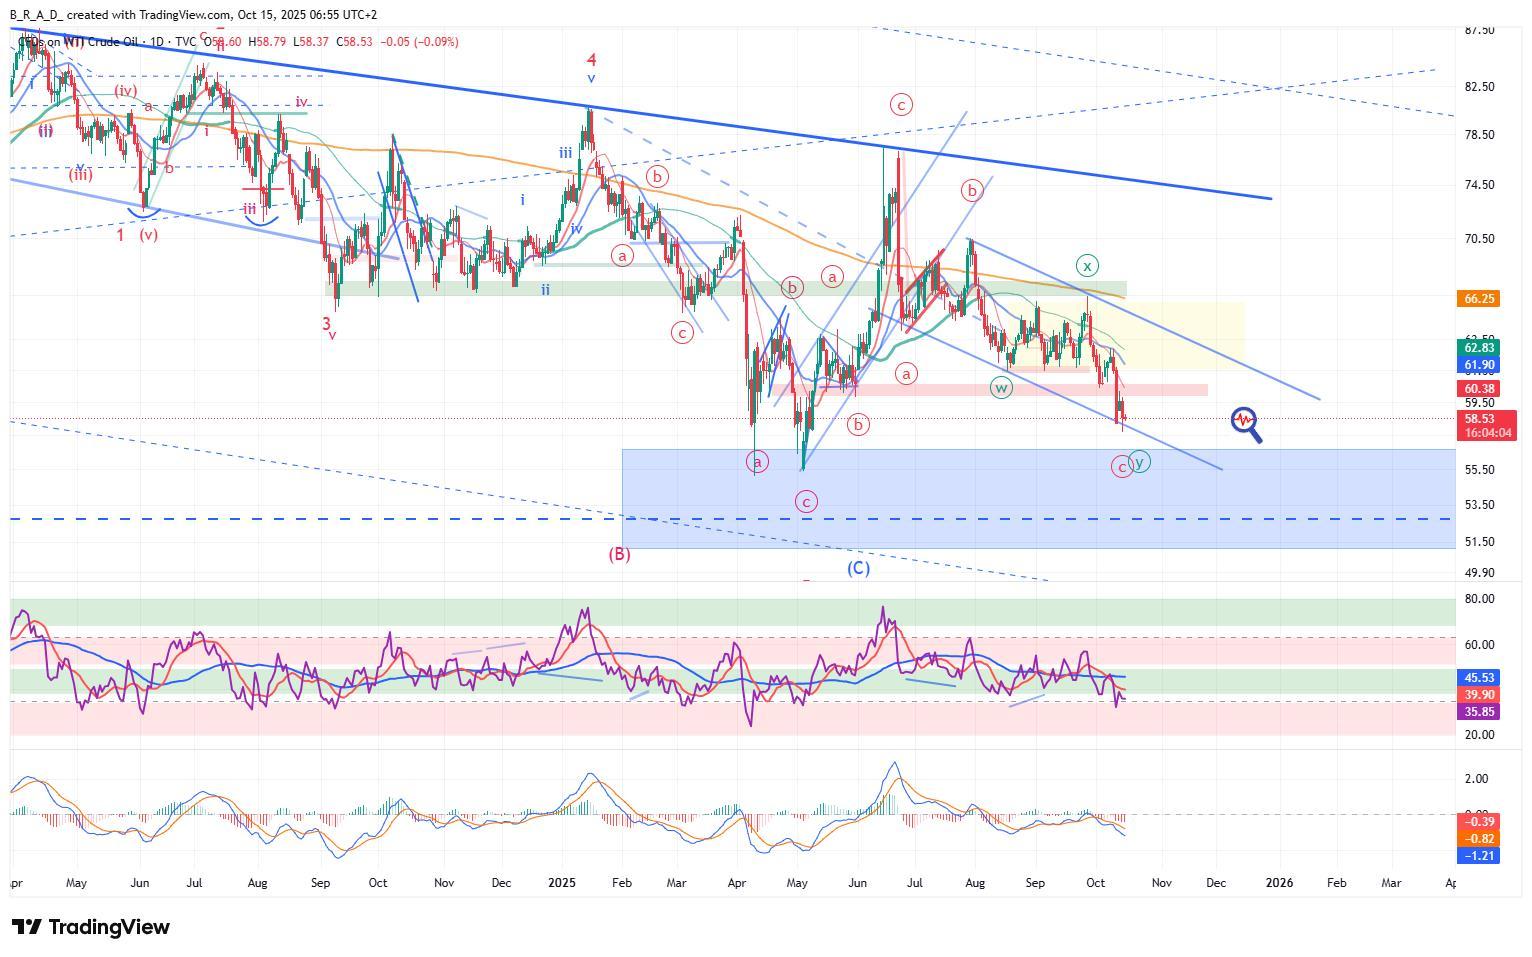
Task: Click the orange 66.25 price label
Action: coord(1479,298)
